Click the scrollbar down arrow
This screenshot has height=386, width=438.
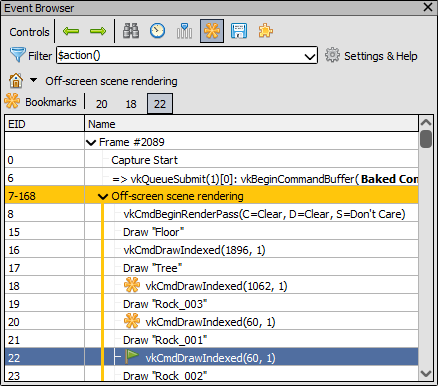point(426,374)
